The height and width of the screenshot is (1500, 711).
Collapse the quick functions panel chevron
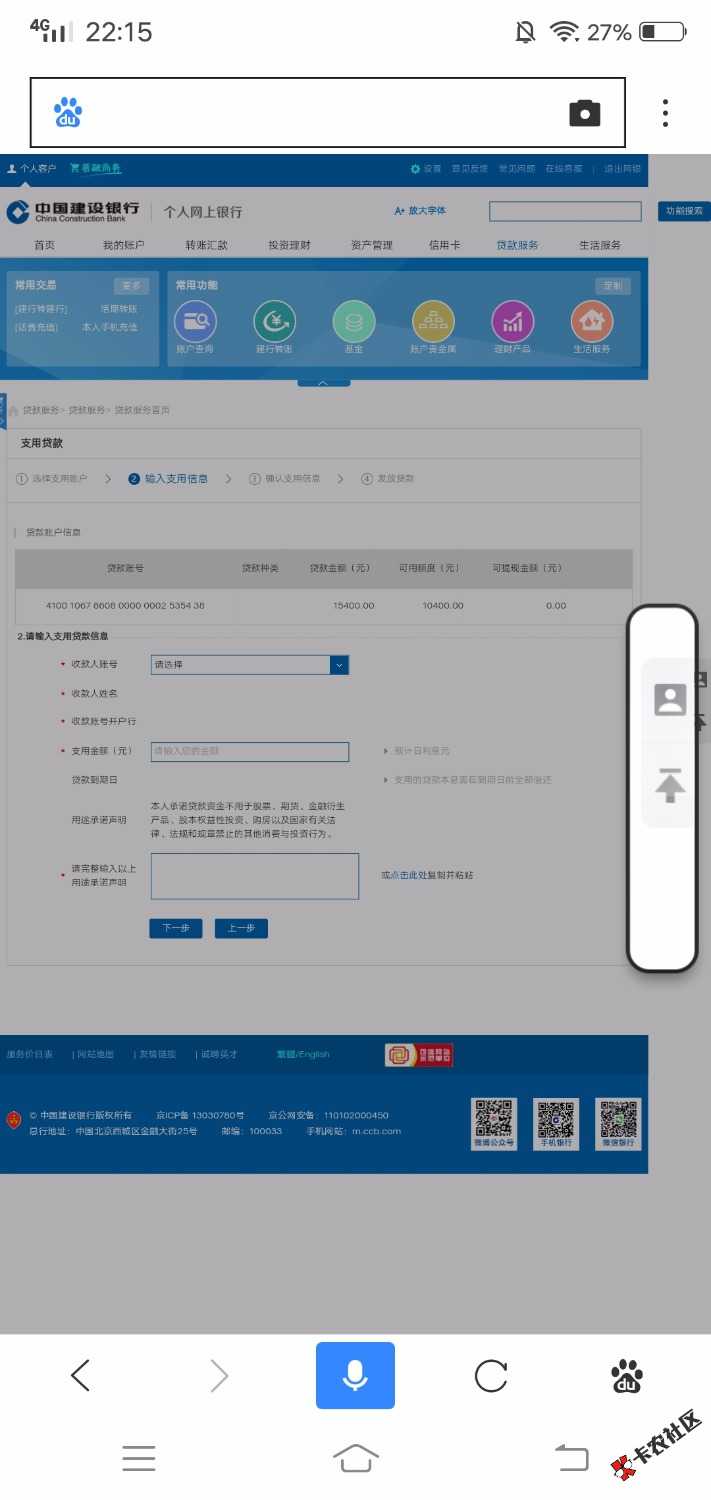coord(322,382)
